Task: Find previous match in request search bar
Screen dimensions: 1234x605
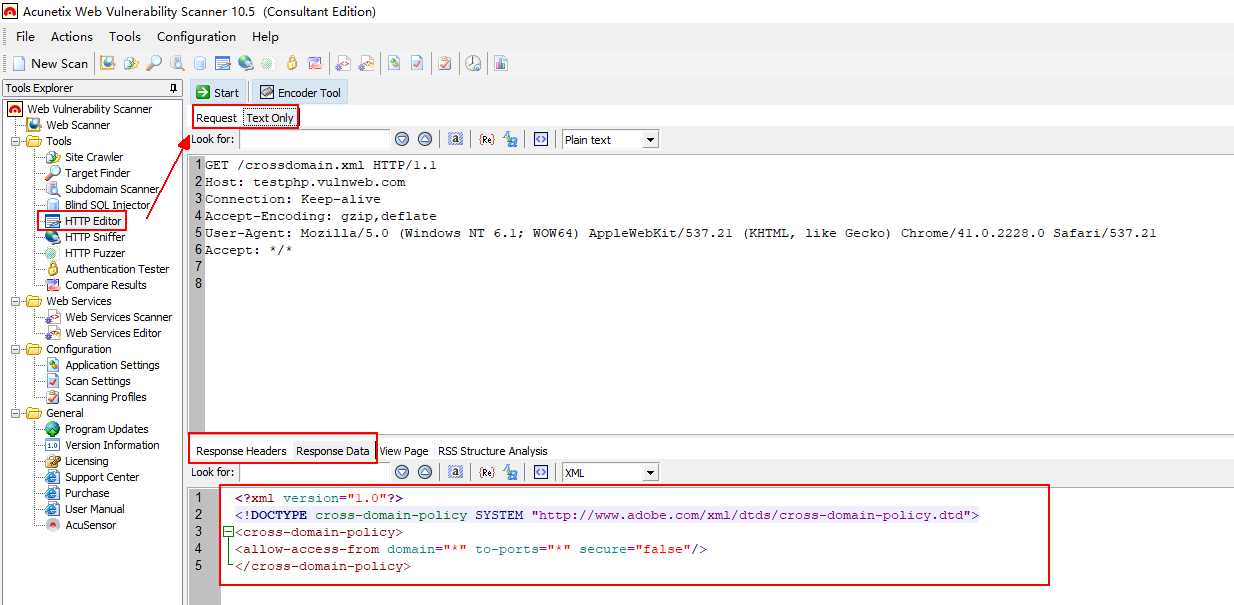Action: point(424,140)
